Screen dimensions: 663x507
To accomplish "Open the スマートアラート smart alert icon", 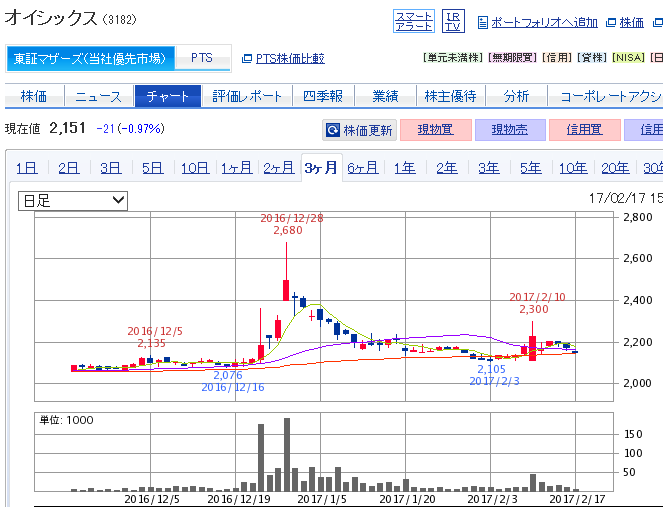I will pos(414,21).
